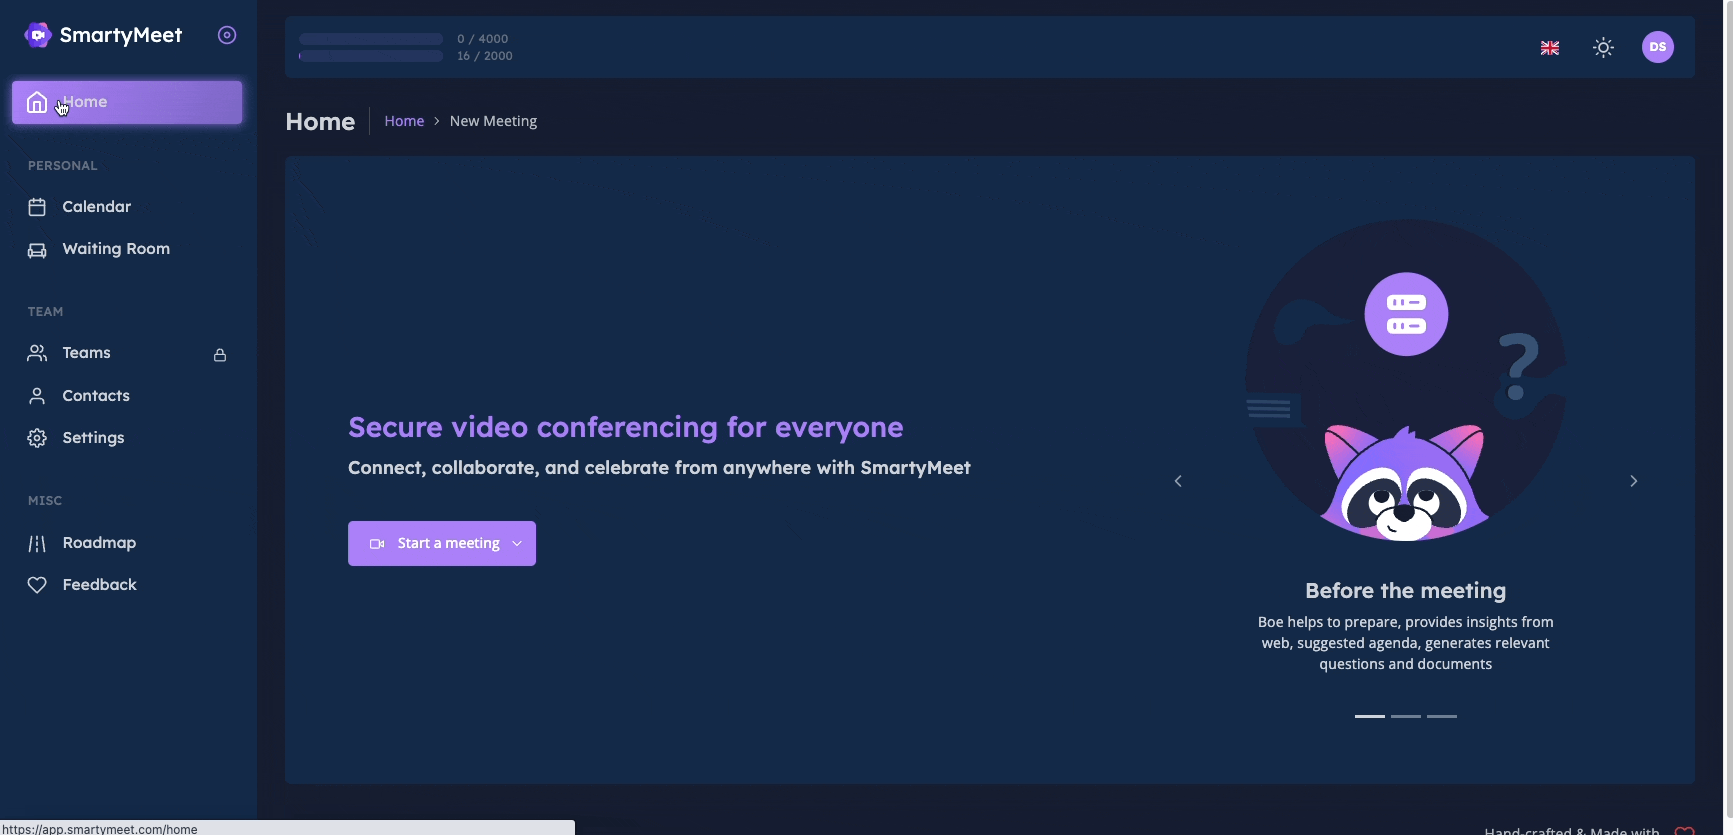Click the Secure video conferencing headline

[x=626, y=428]
